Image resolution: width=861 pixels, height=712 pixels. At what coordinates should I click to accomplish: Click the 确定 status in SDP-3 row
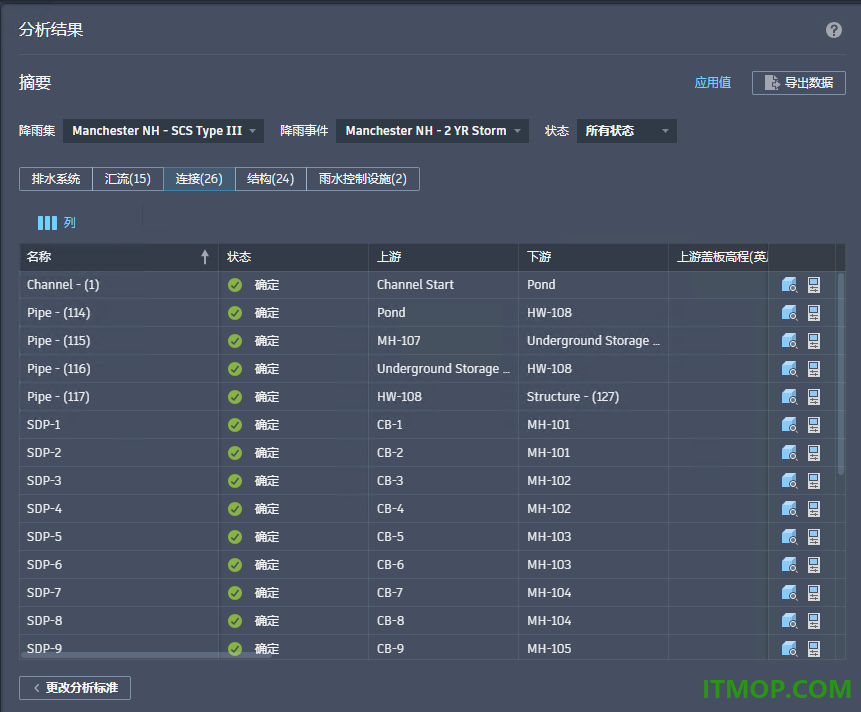[267, 481]
